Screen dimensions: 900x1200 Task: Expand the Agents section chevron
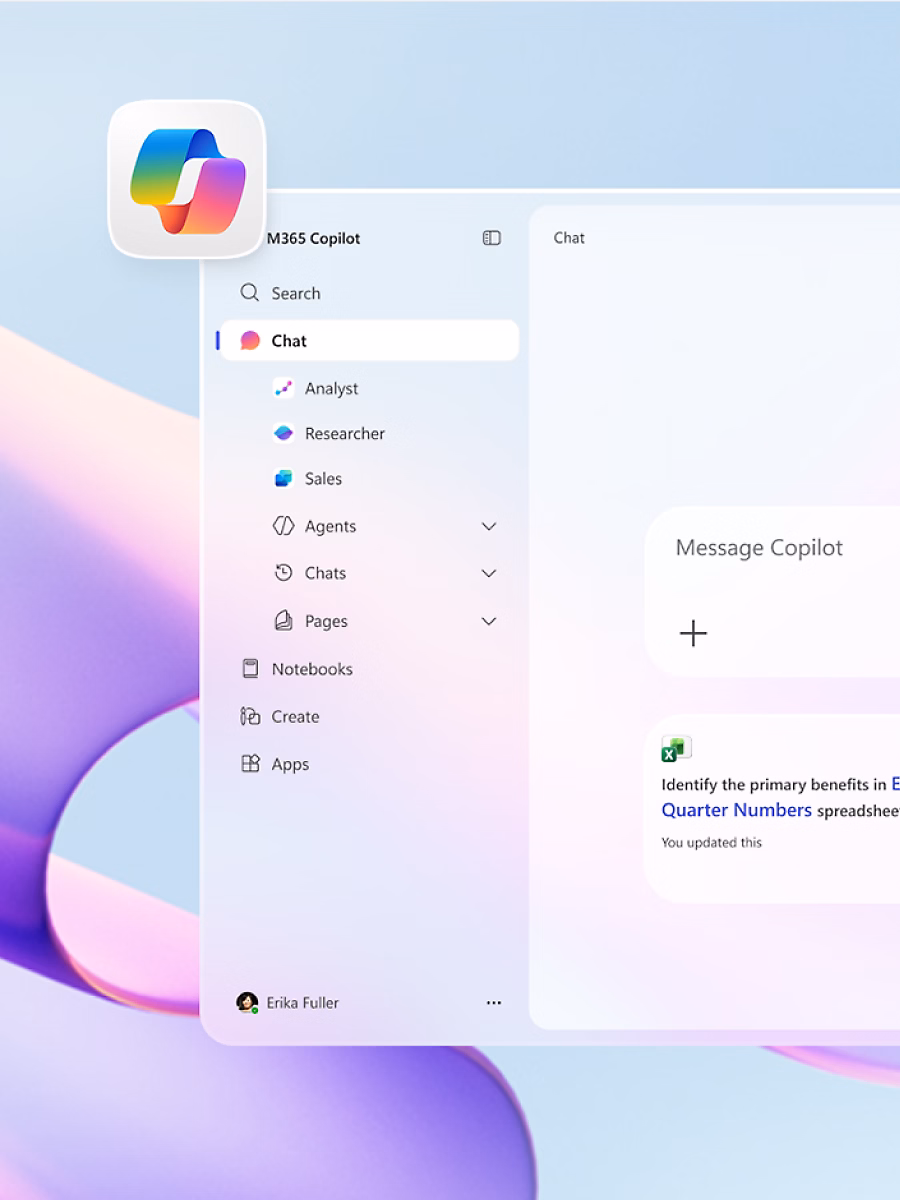point(489,526)
